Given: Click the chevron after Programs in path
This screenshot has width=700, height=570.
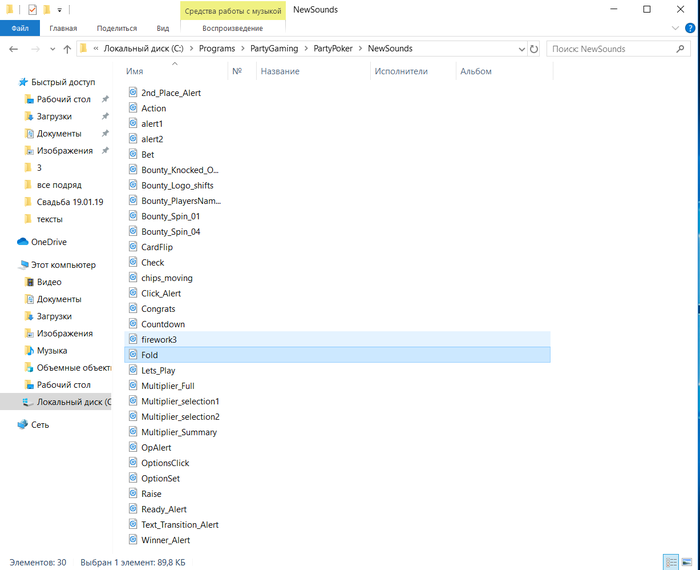Looking at the screenshot, I should 242,49.
